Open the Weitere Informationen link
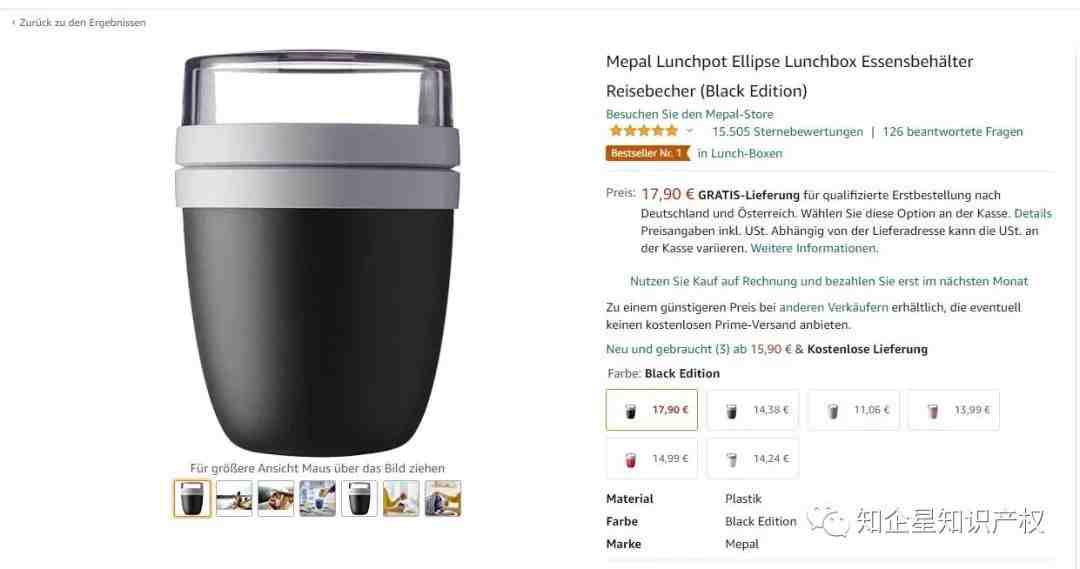The height and width of the screenshot is (569, 1080). coord(813,248)
